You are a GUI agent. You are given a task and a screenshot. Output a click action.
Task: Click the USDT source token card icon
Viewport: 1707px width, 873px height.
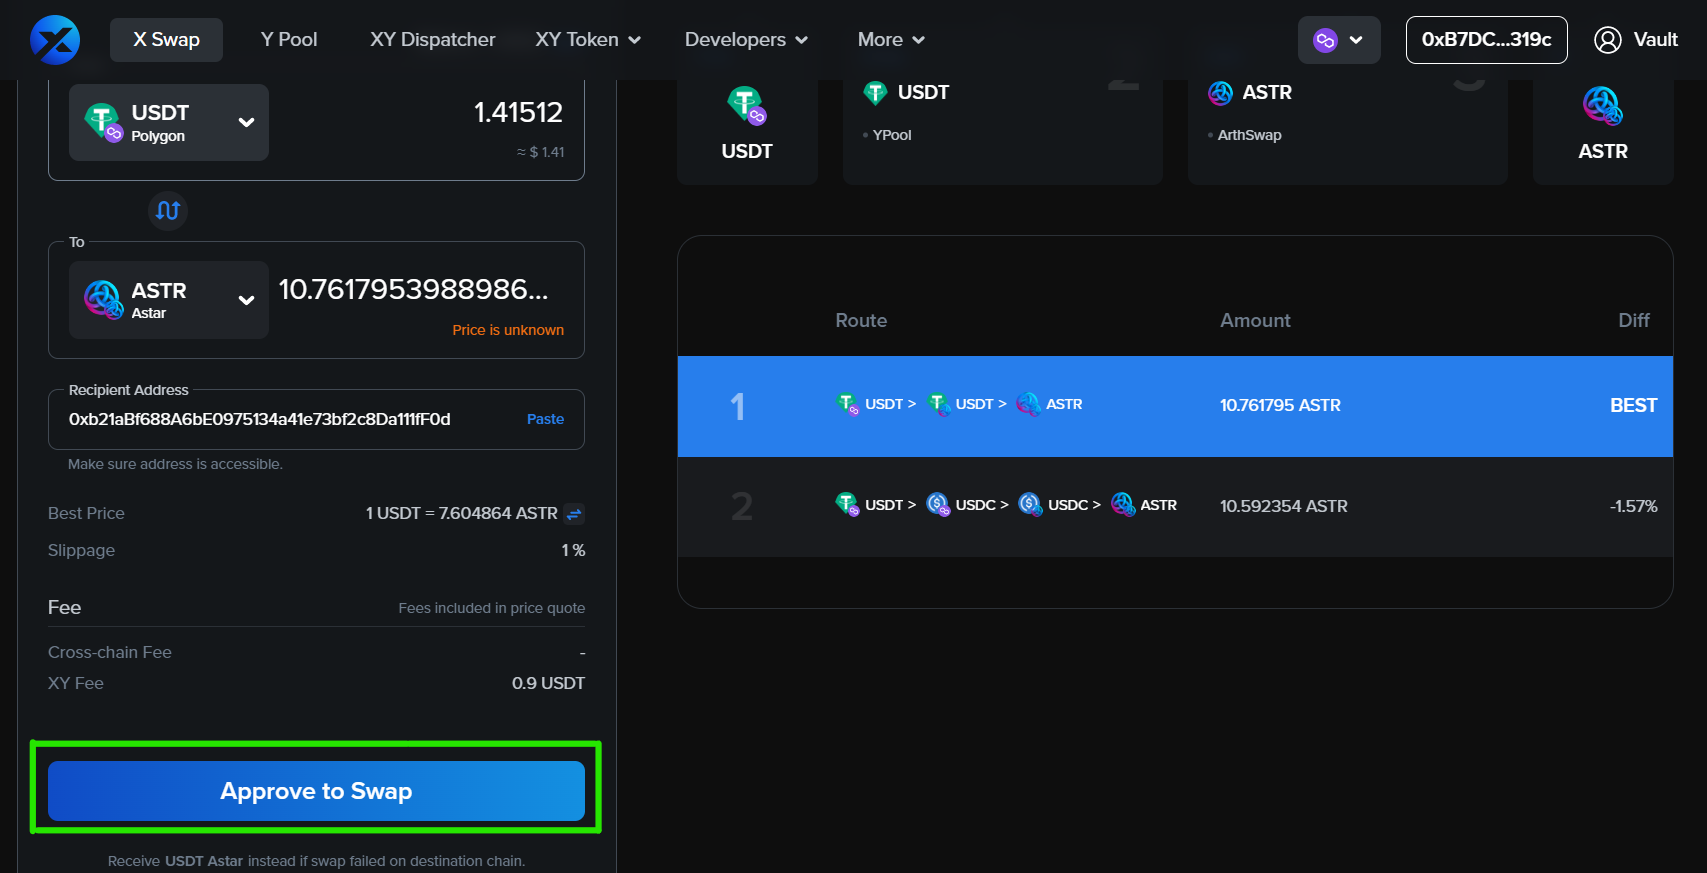coord(746,105)
